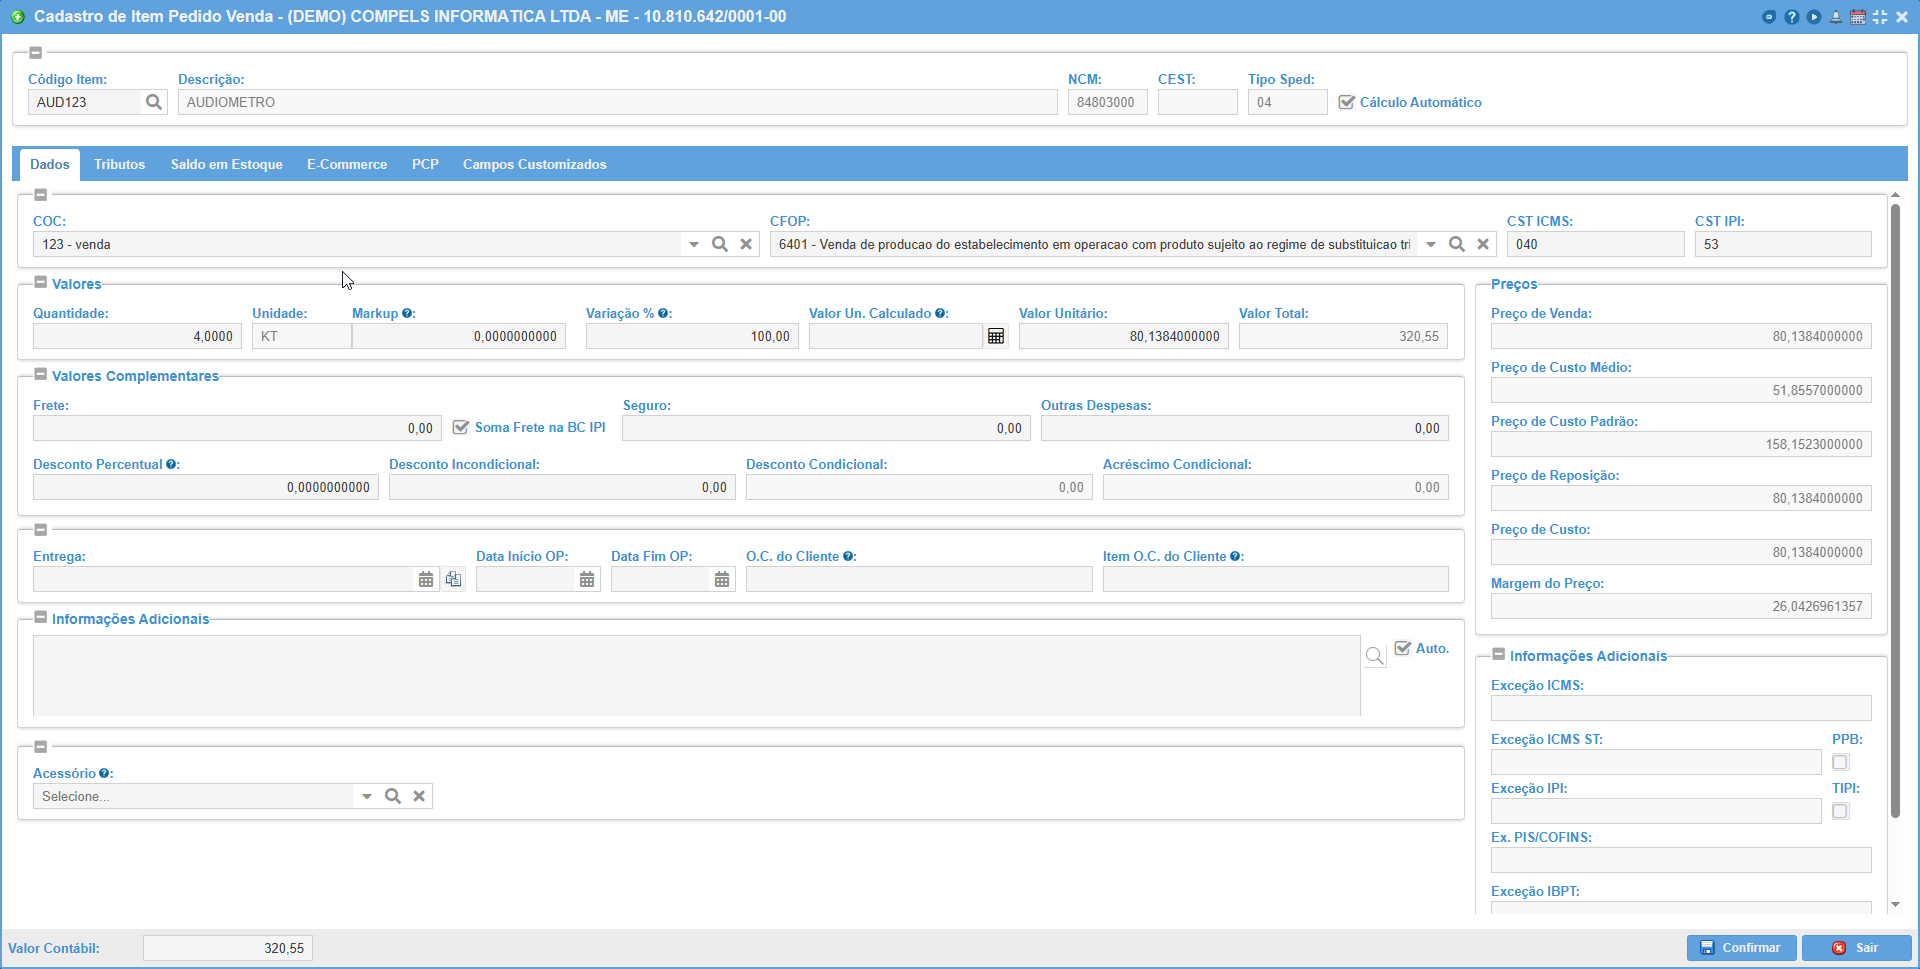Click the Valor Unitário input field

coord(1124,336)
